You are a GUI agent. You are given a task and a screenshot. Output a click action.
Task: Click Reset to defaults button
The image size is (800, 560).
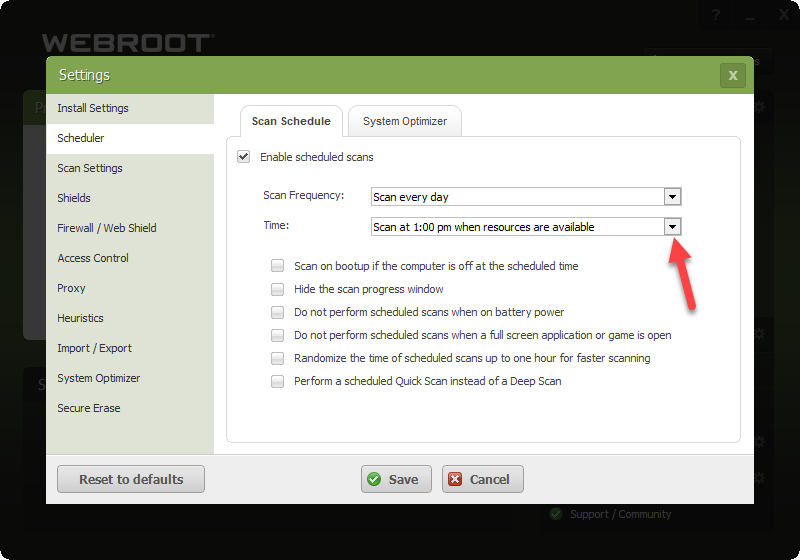[131, 479]
